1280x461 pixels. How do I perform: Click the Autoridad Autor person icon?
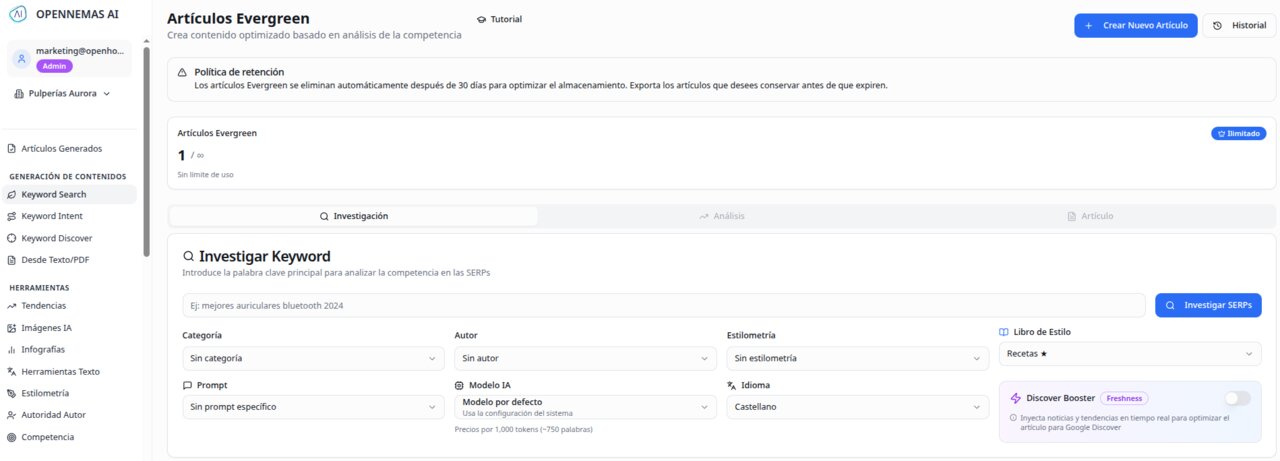12,415
